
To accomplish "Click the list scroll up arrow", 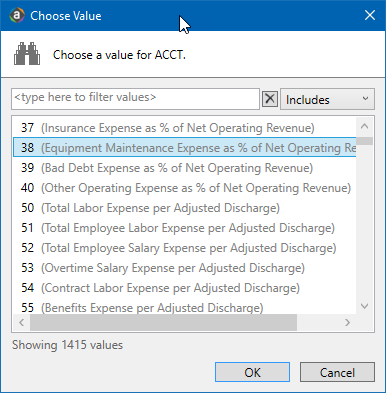I will (x=364, y=126).
